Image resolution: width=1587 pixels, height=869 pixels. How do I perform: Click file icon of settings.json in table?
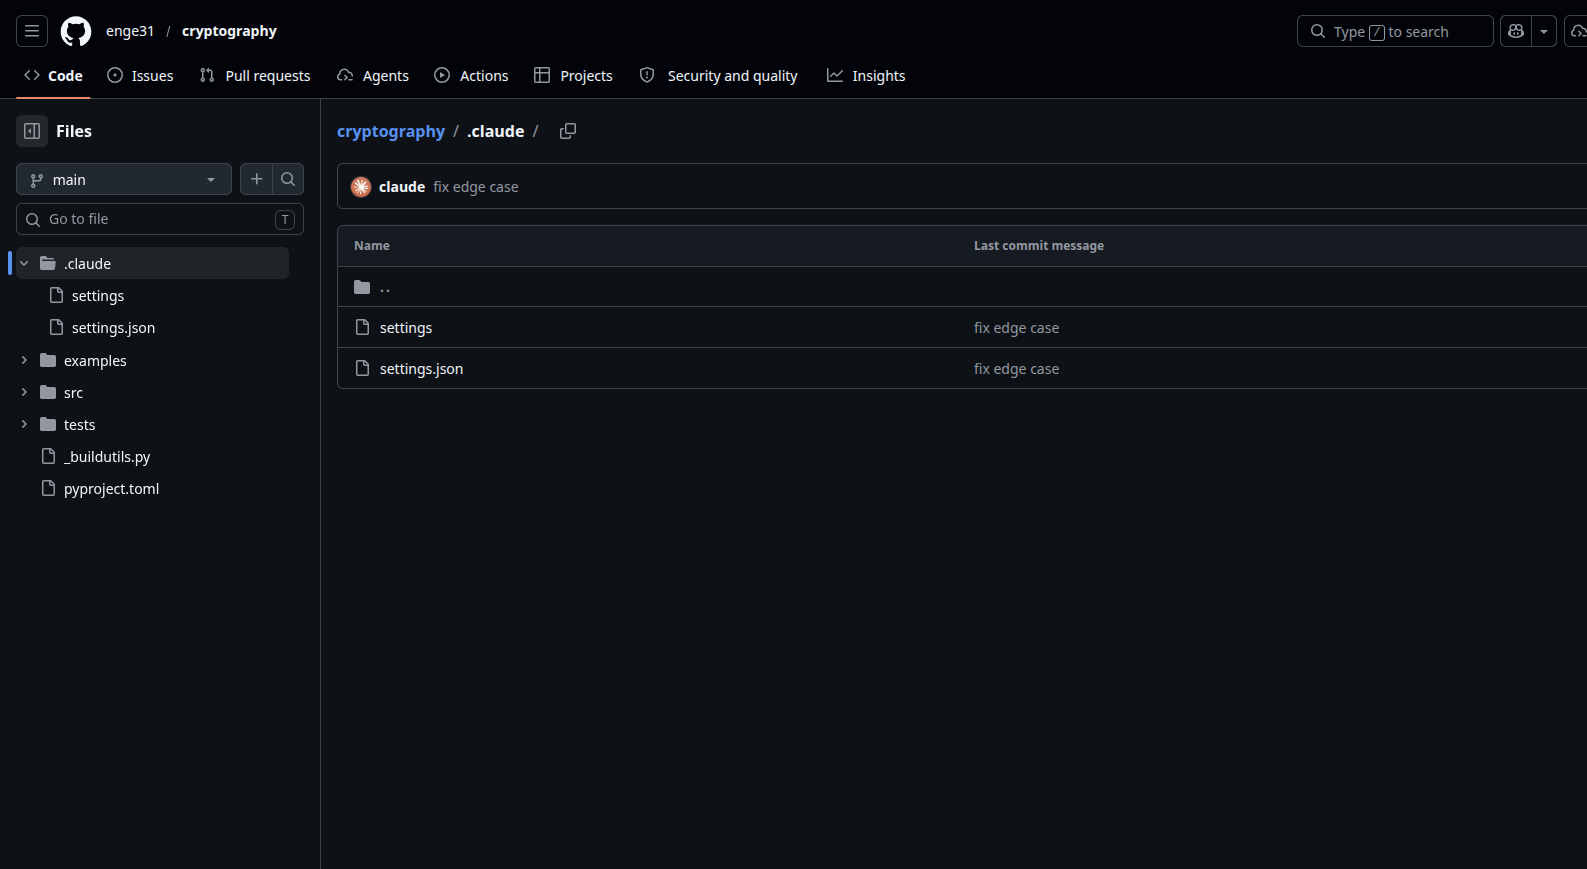pyautogui.click(x=362, y=369)
